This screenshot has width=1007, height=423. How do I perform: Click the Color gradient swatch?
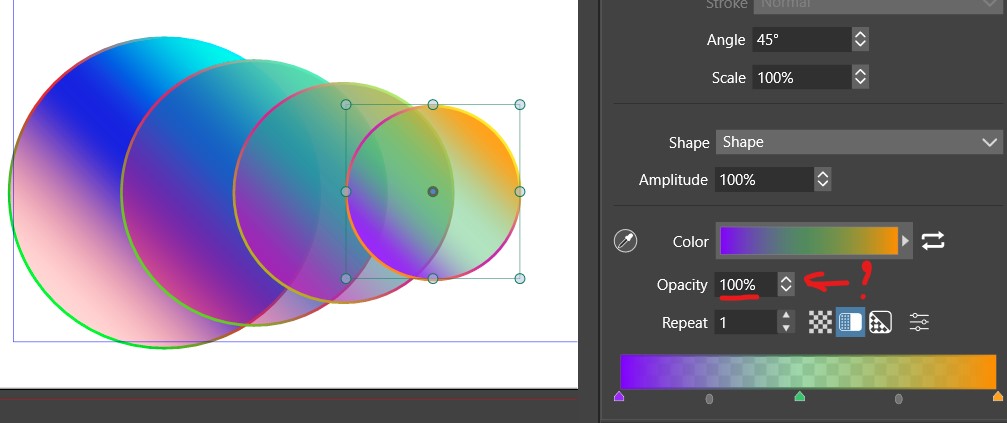pyautogui.click(x=808, y=241)
